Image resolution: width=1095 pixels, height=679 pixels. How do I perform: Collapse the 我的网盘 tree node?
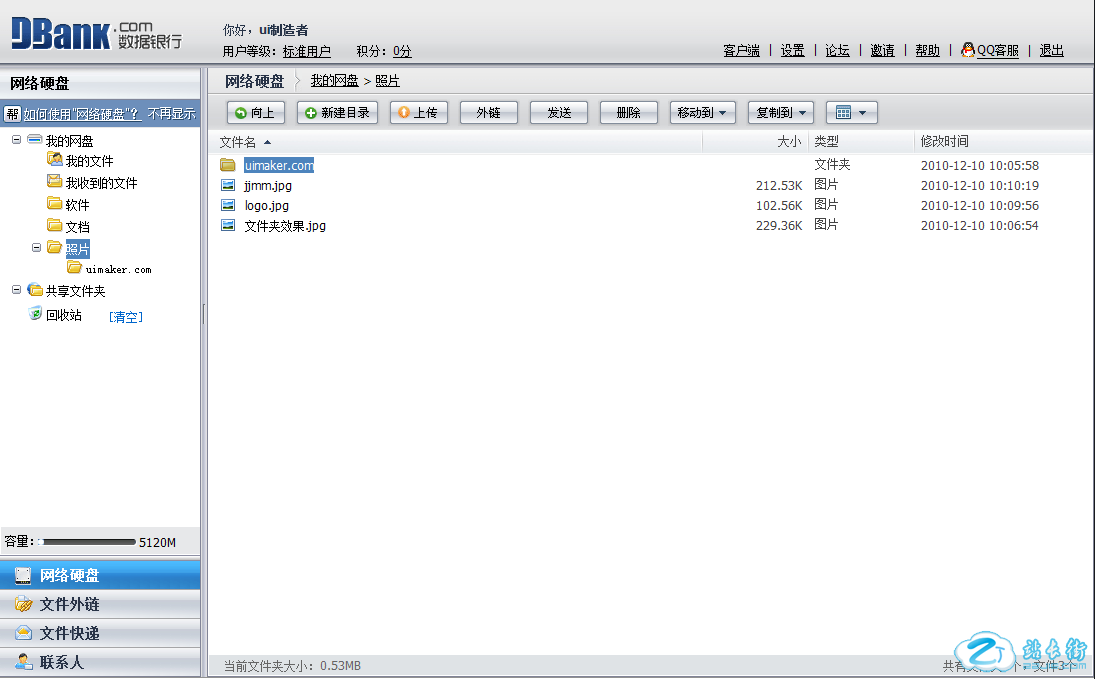(x=17, y=140)
